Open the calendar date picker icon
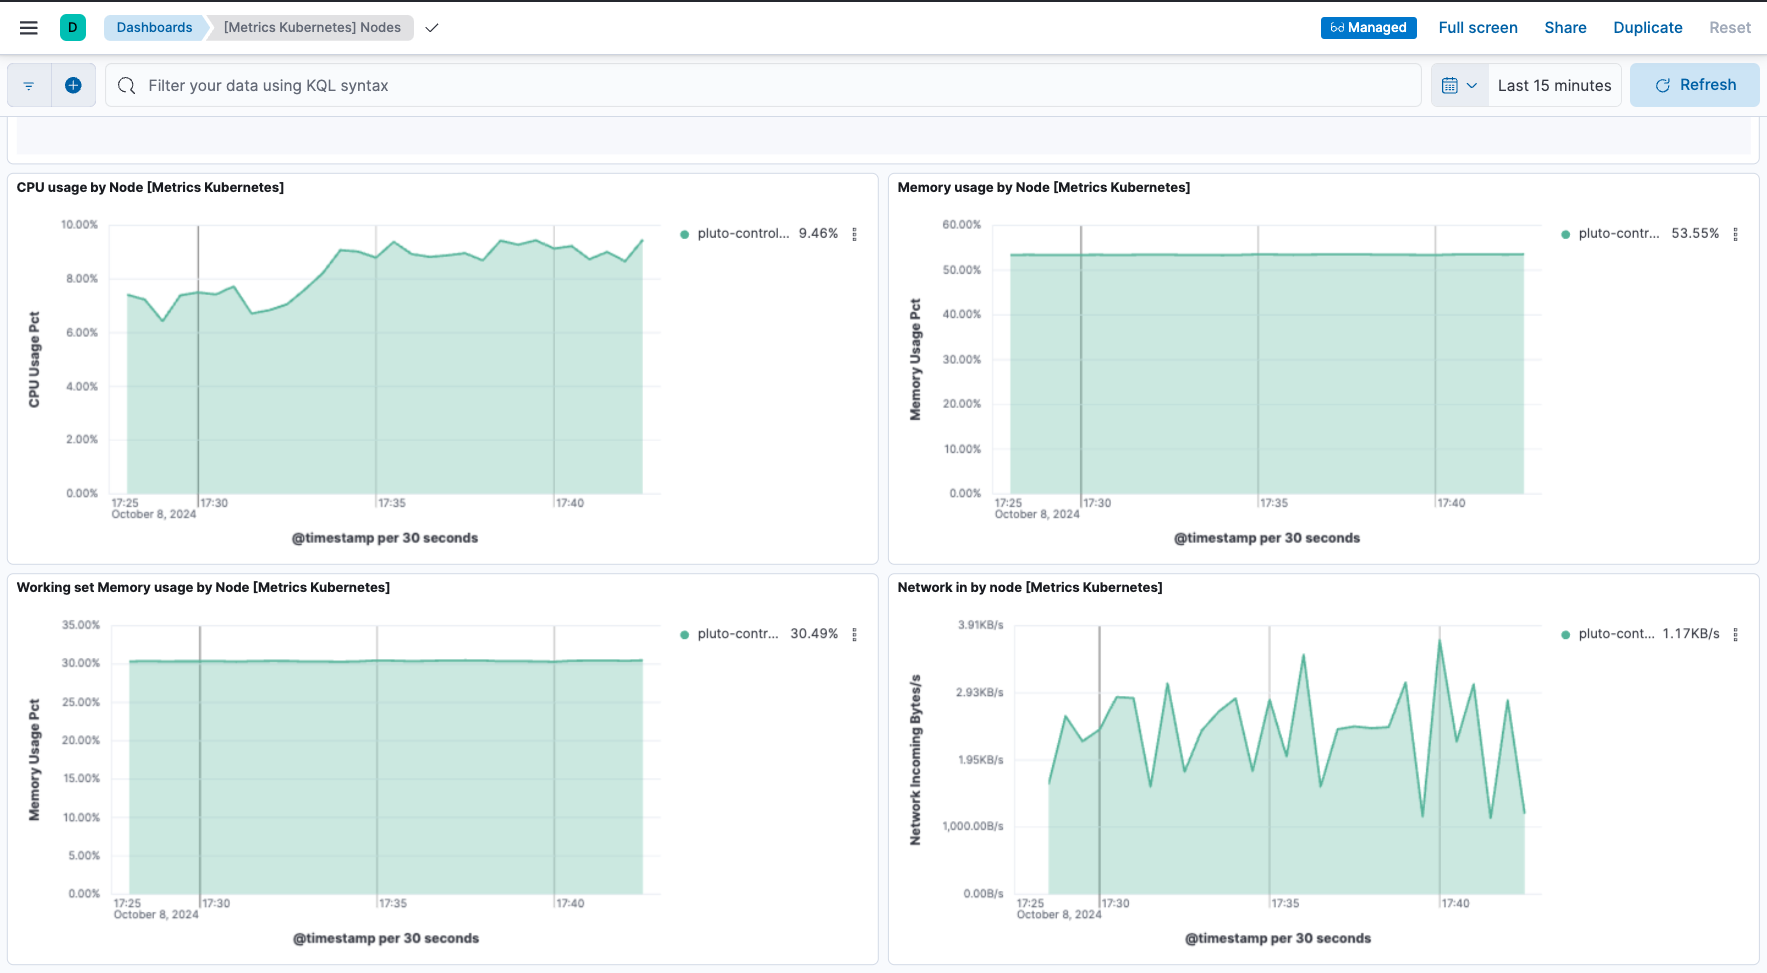The height and width of the screenshot is (973, 1767). click(x=1451, y=85)
